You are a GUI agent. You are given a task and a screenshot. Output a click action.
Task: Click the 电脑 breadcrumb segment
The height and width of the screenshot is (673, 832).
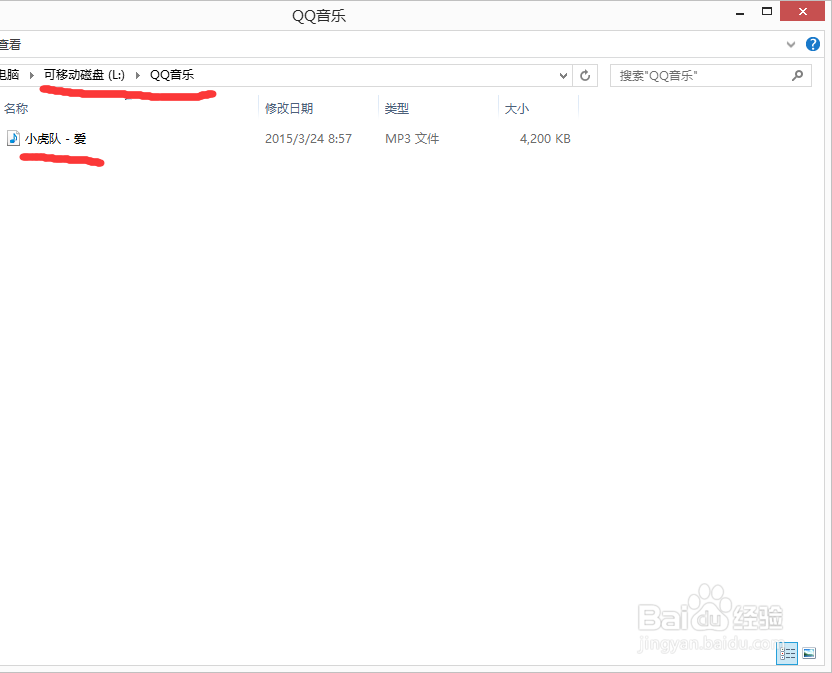click(10, 75)
